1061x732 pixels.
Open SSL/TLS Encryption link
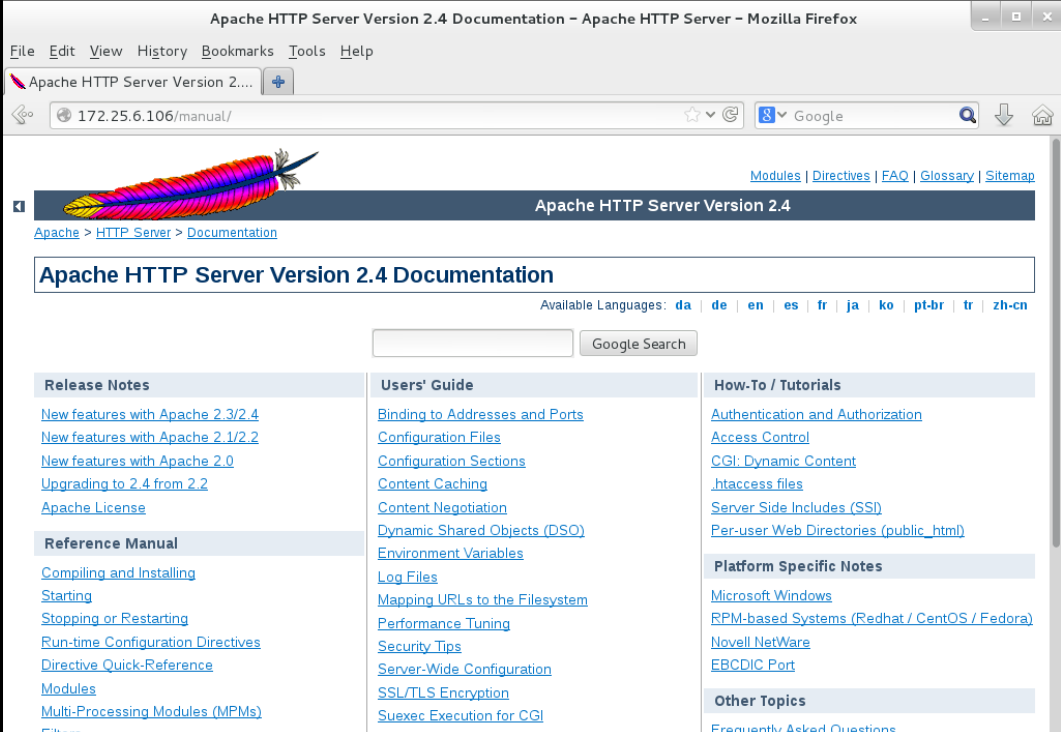pos(443,693)
